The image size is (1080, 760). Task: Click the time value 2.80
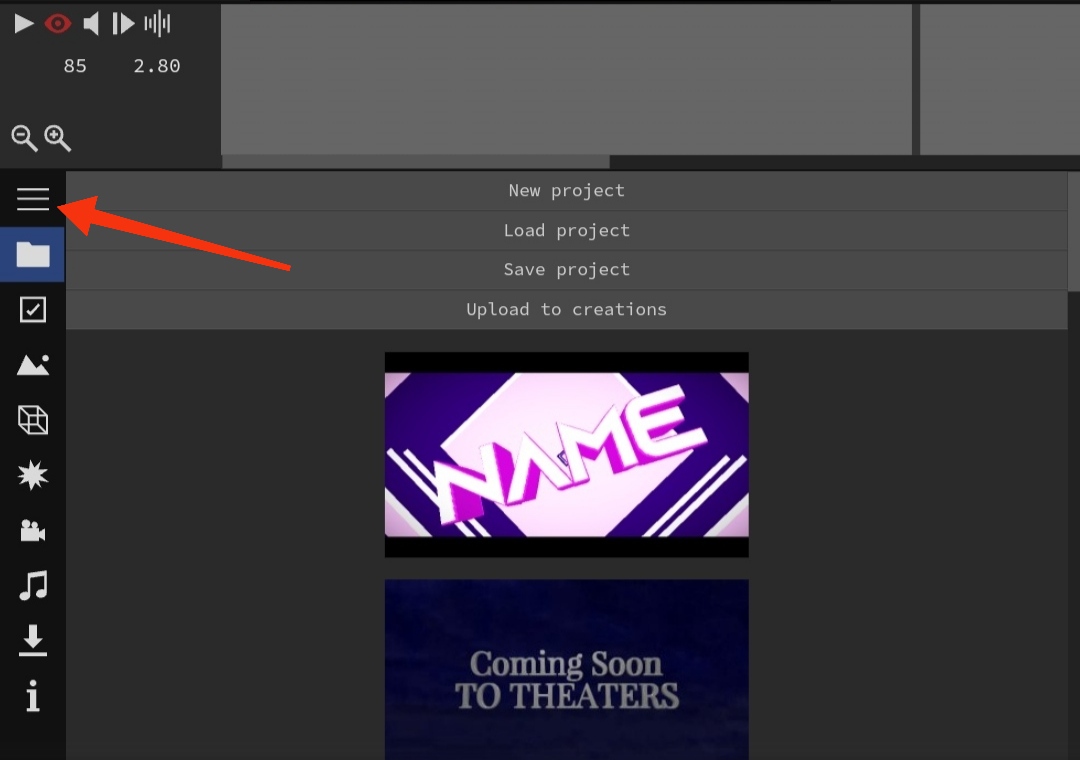156,66
